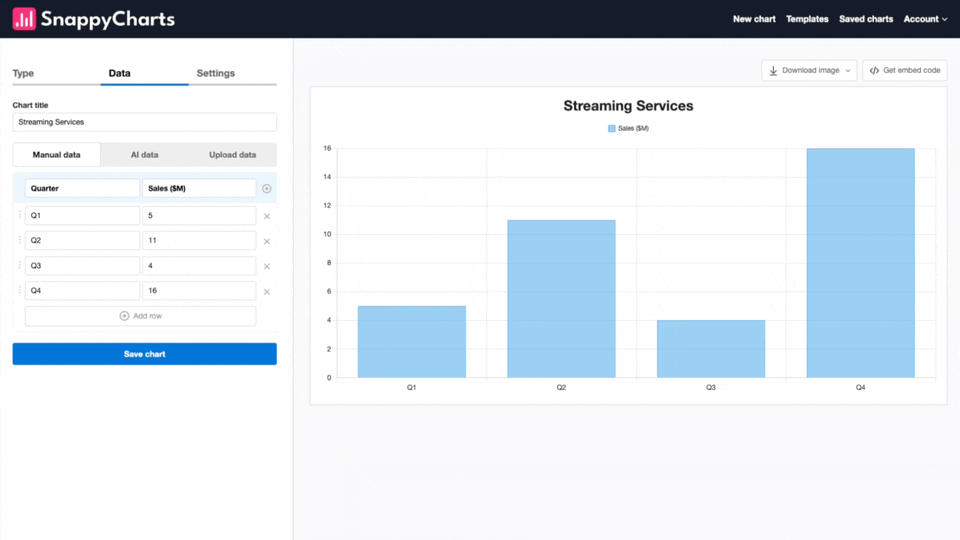Image resolution: width=960 pixels, height=540 pixels.
Task: Click the SnappyCharts brand name text
Action: [108, 20]
